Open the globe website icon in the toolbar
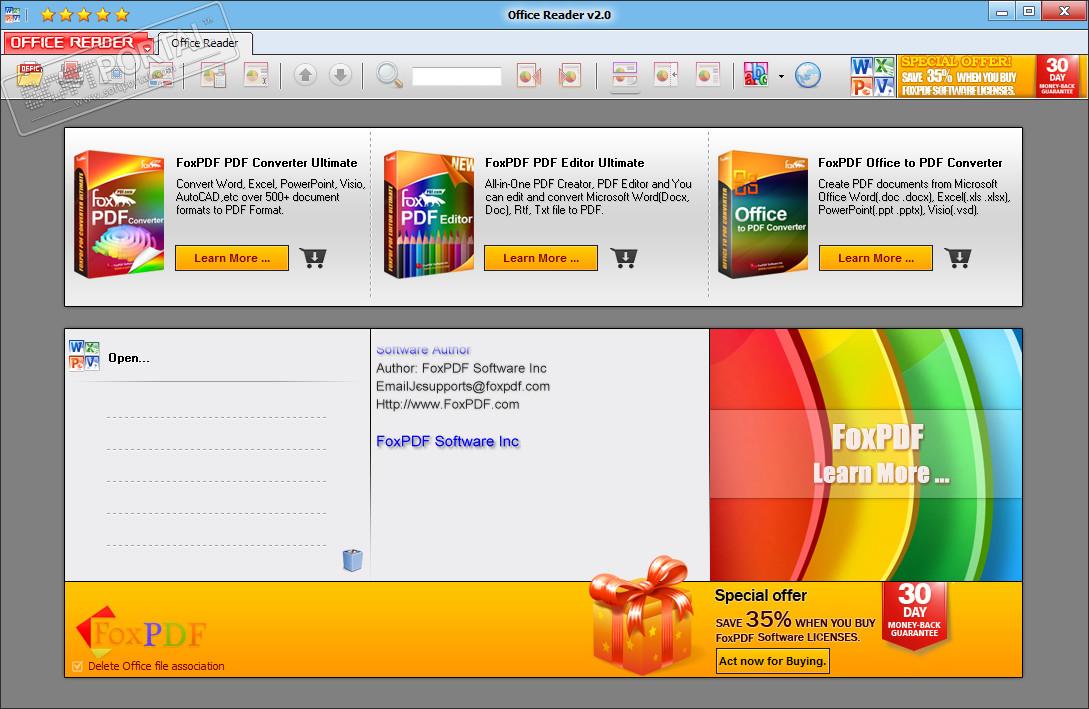Viewport: 1089px width, 709px height. [x=807, y=75]
